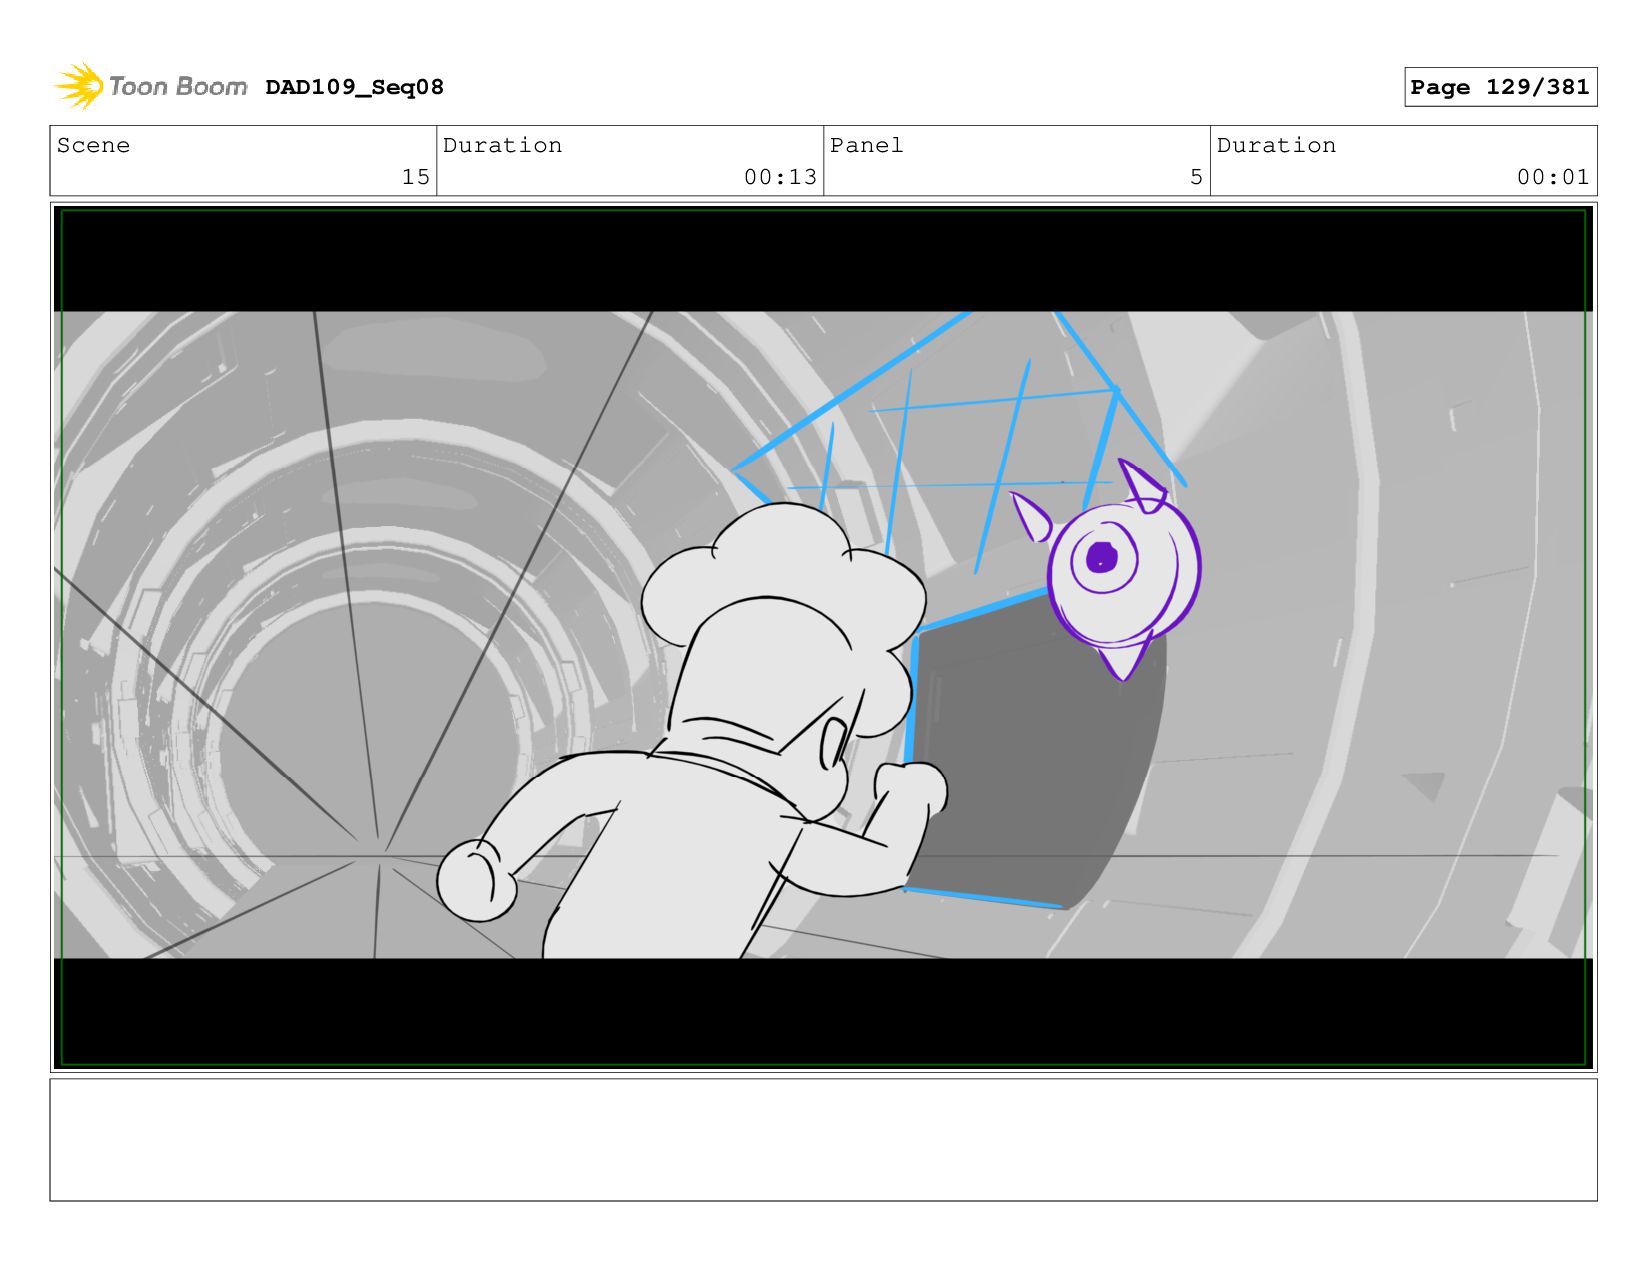Click the storyboard panel image
This screenshot has height=1276, width=1648.
(823, 637)
